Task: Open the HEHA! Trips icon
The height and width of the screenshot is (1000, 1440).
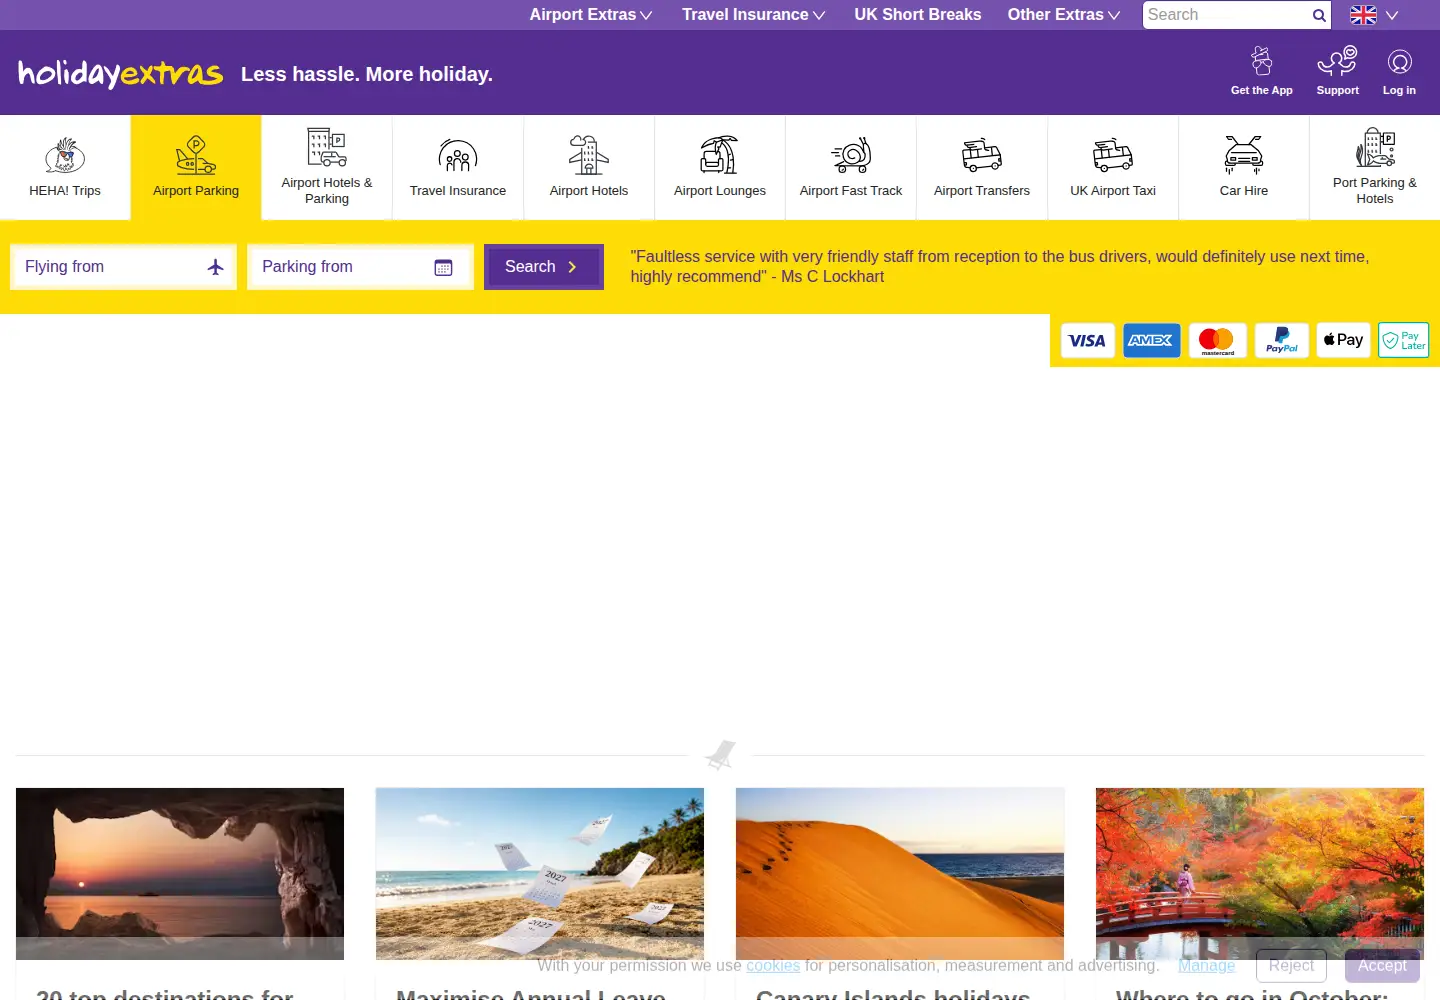Action: coord(65,156)
